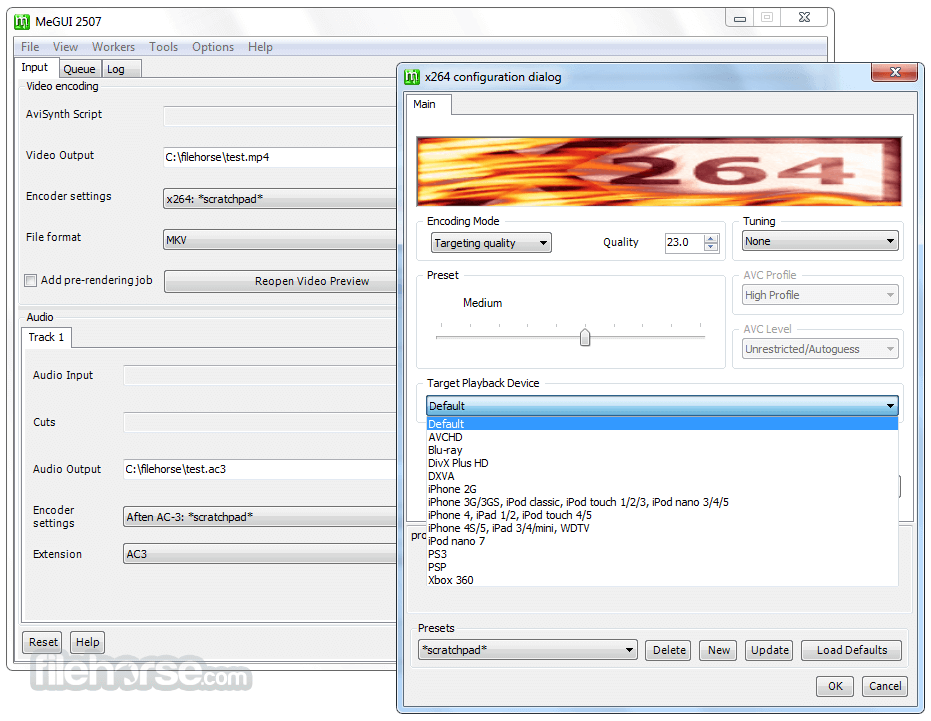Minimize the MeGUI main window
The width and height of the screenshot is (931, 721).
point(740,18)
